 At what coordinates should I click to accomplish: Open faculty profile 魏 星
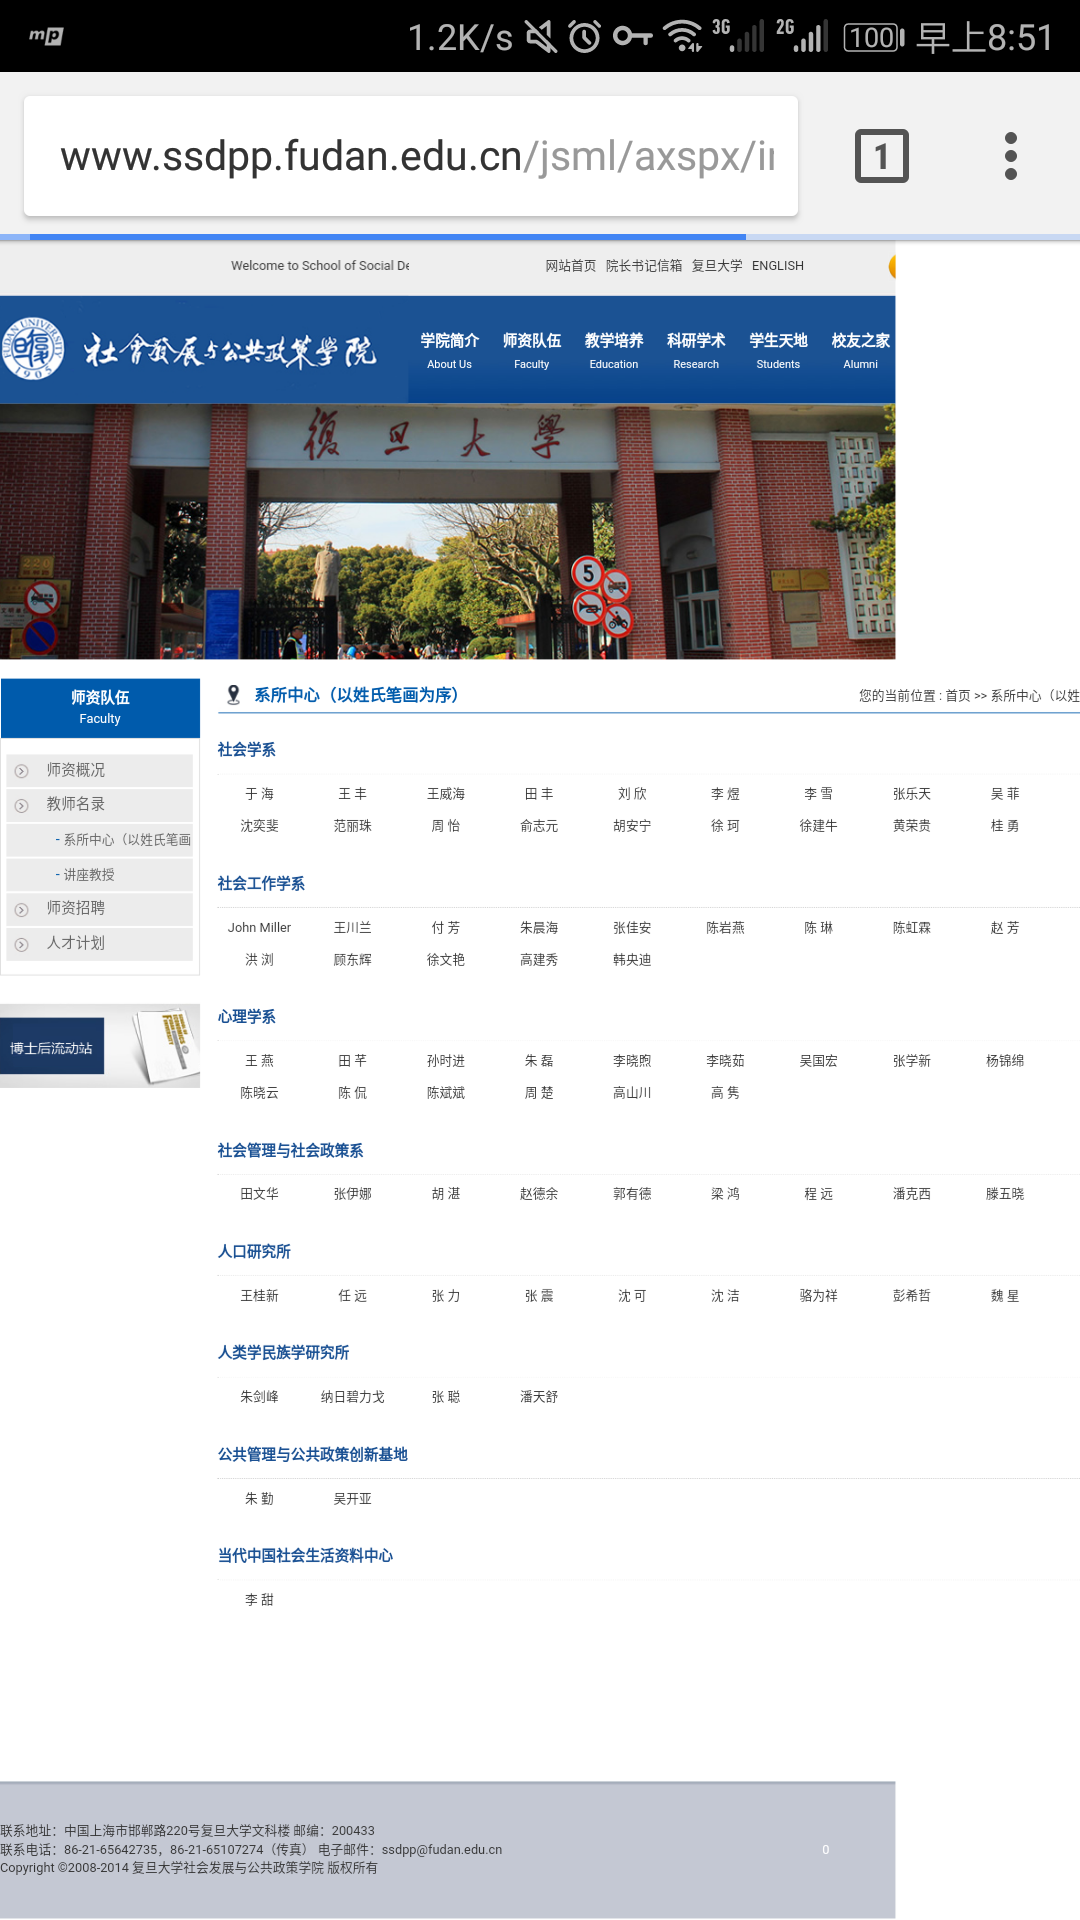point(1005,1296)
